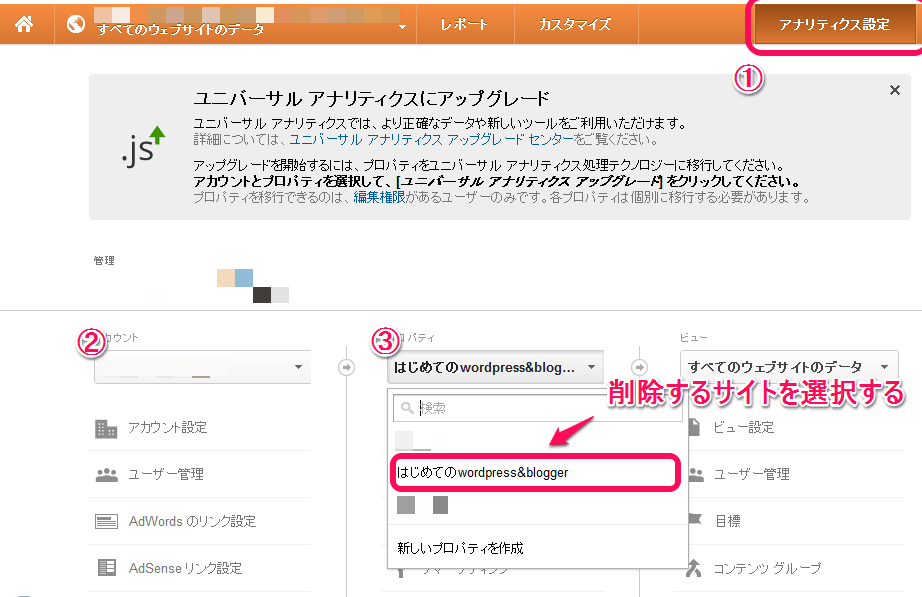Expand the account selector dropdown

[x=202, y=367]
